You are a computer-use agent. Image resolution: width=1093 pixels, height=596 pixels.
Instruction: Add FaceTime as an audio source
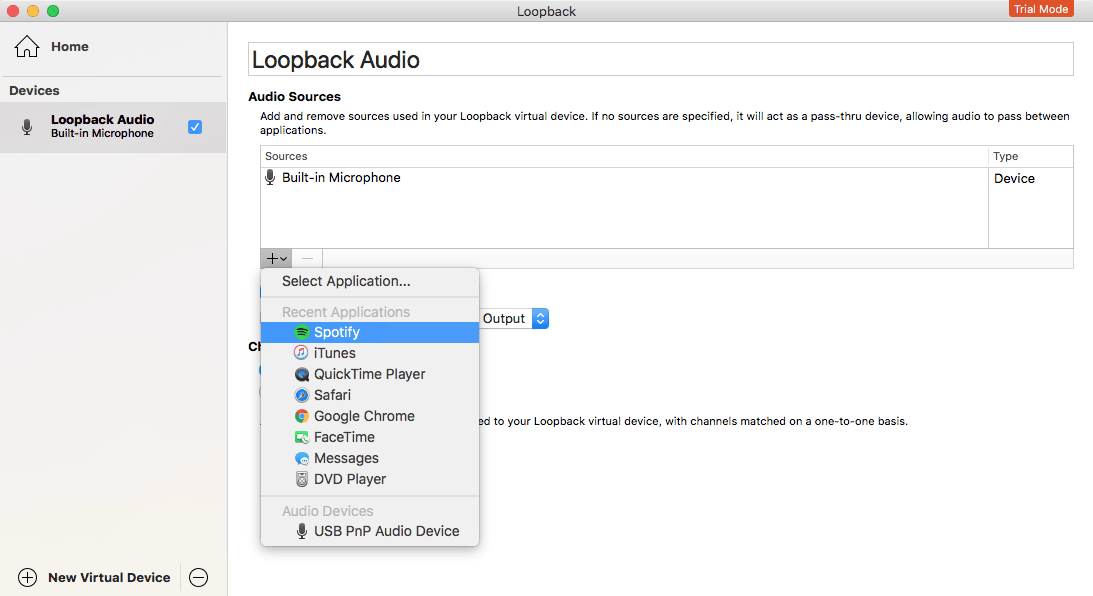369,437
